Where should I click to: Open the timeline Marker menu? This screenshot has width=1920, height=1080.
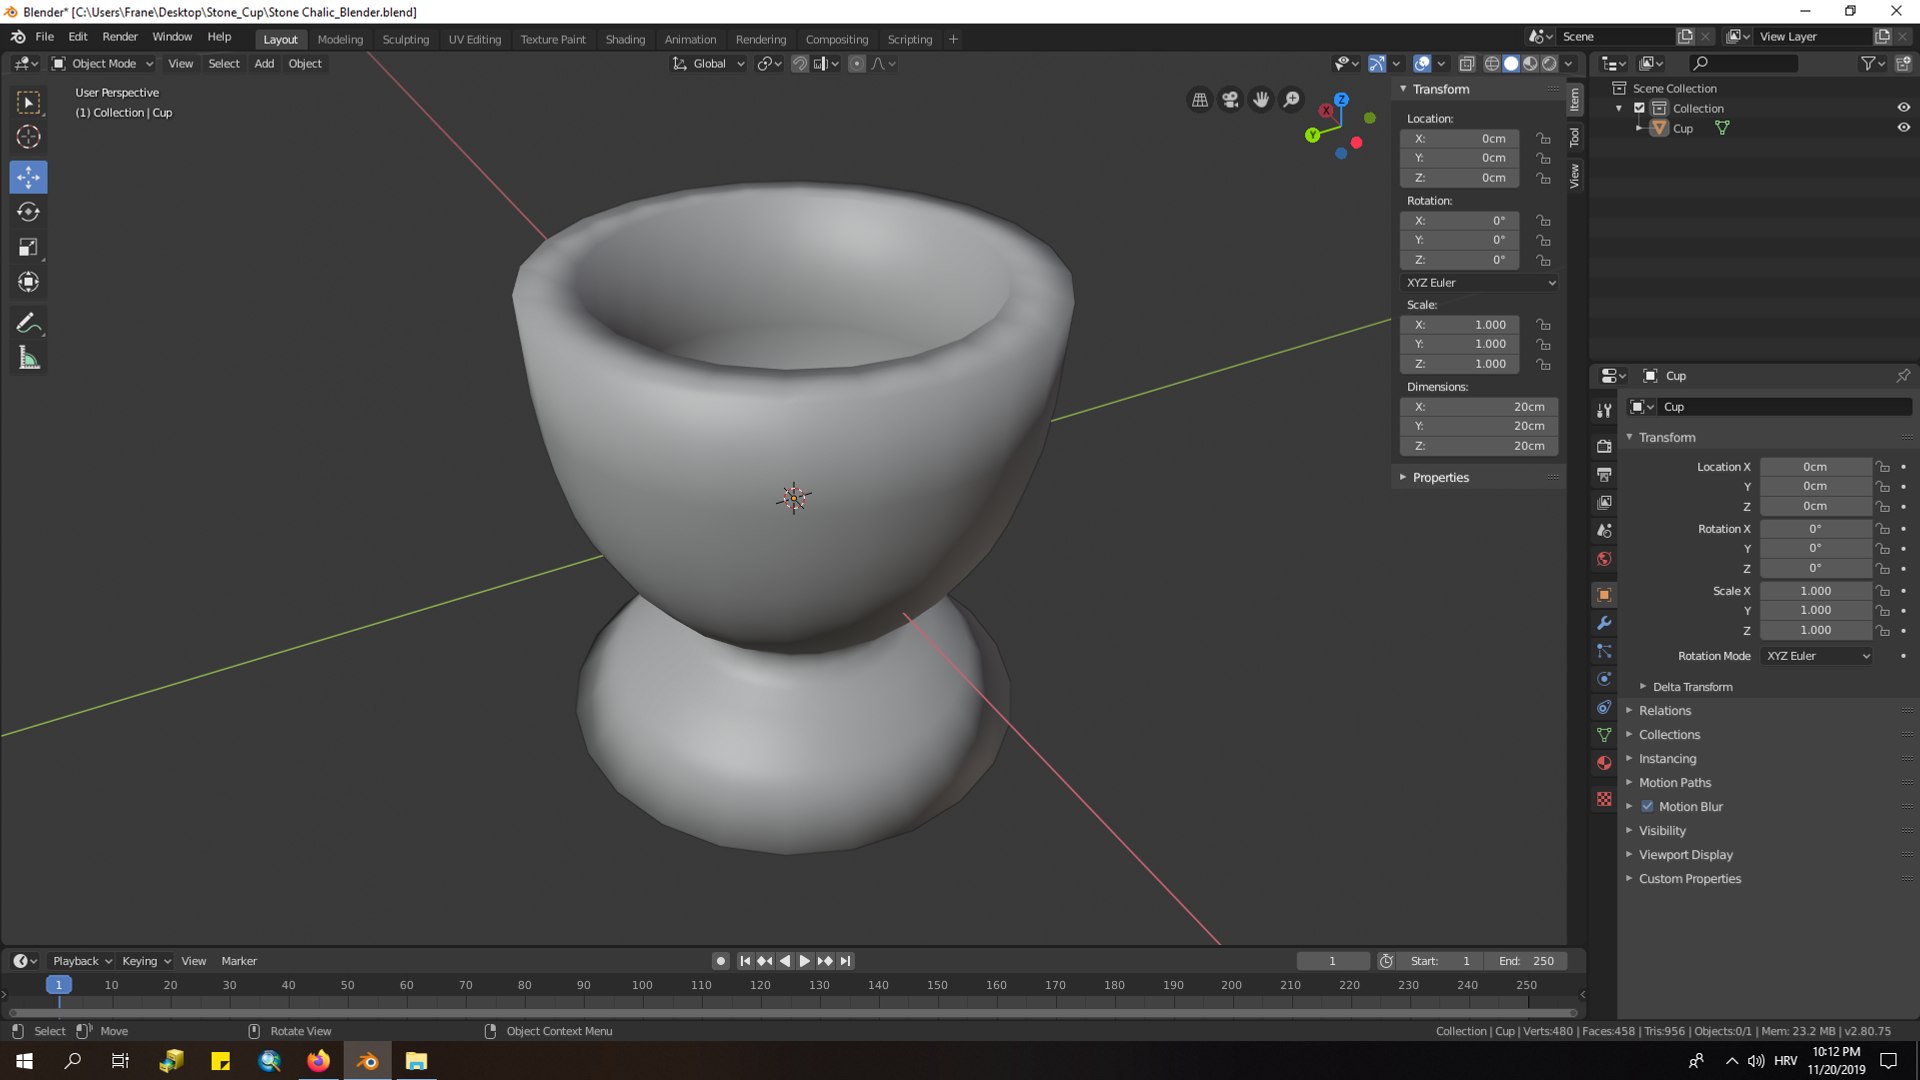239,961
